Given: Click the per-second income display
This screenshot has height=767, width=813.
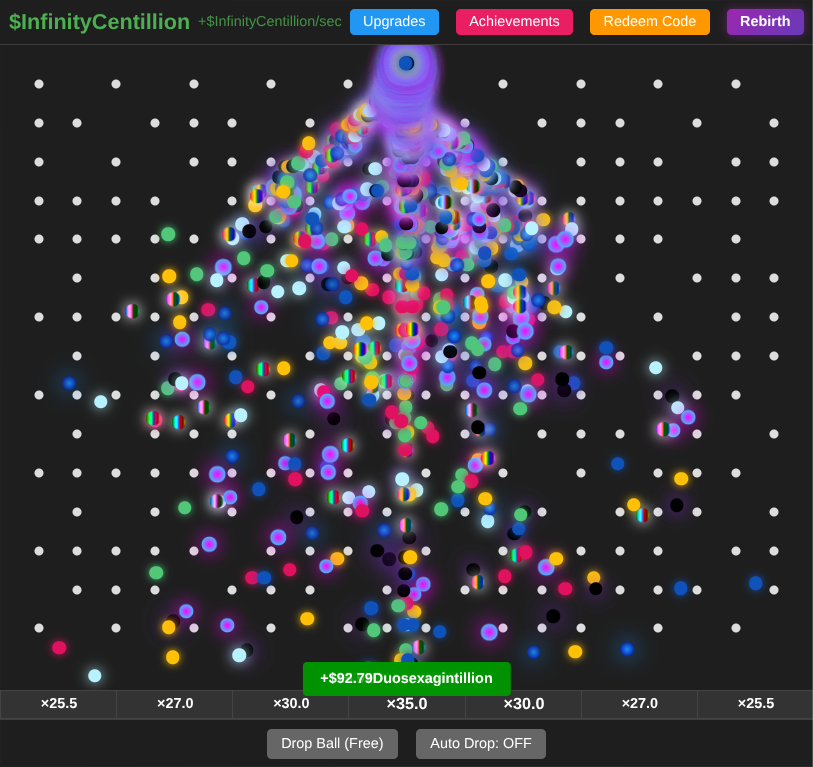Looking at the screenshot, I should 270,21.
